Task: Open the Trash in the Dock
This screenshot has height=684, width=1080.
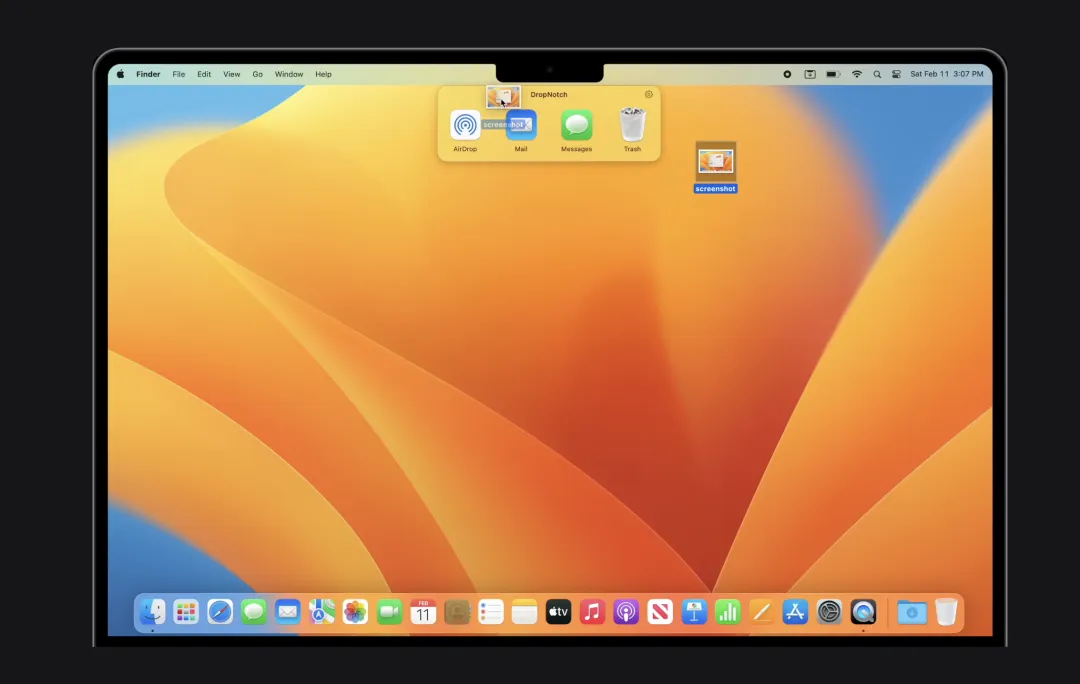Action: (x=946, y=612)
